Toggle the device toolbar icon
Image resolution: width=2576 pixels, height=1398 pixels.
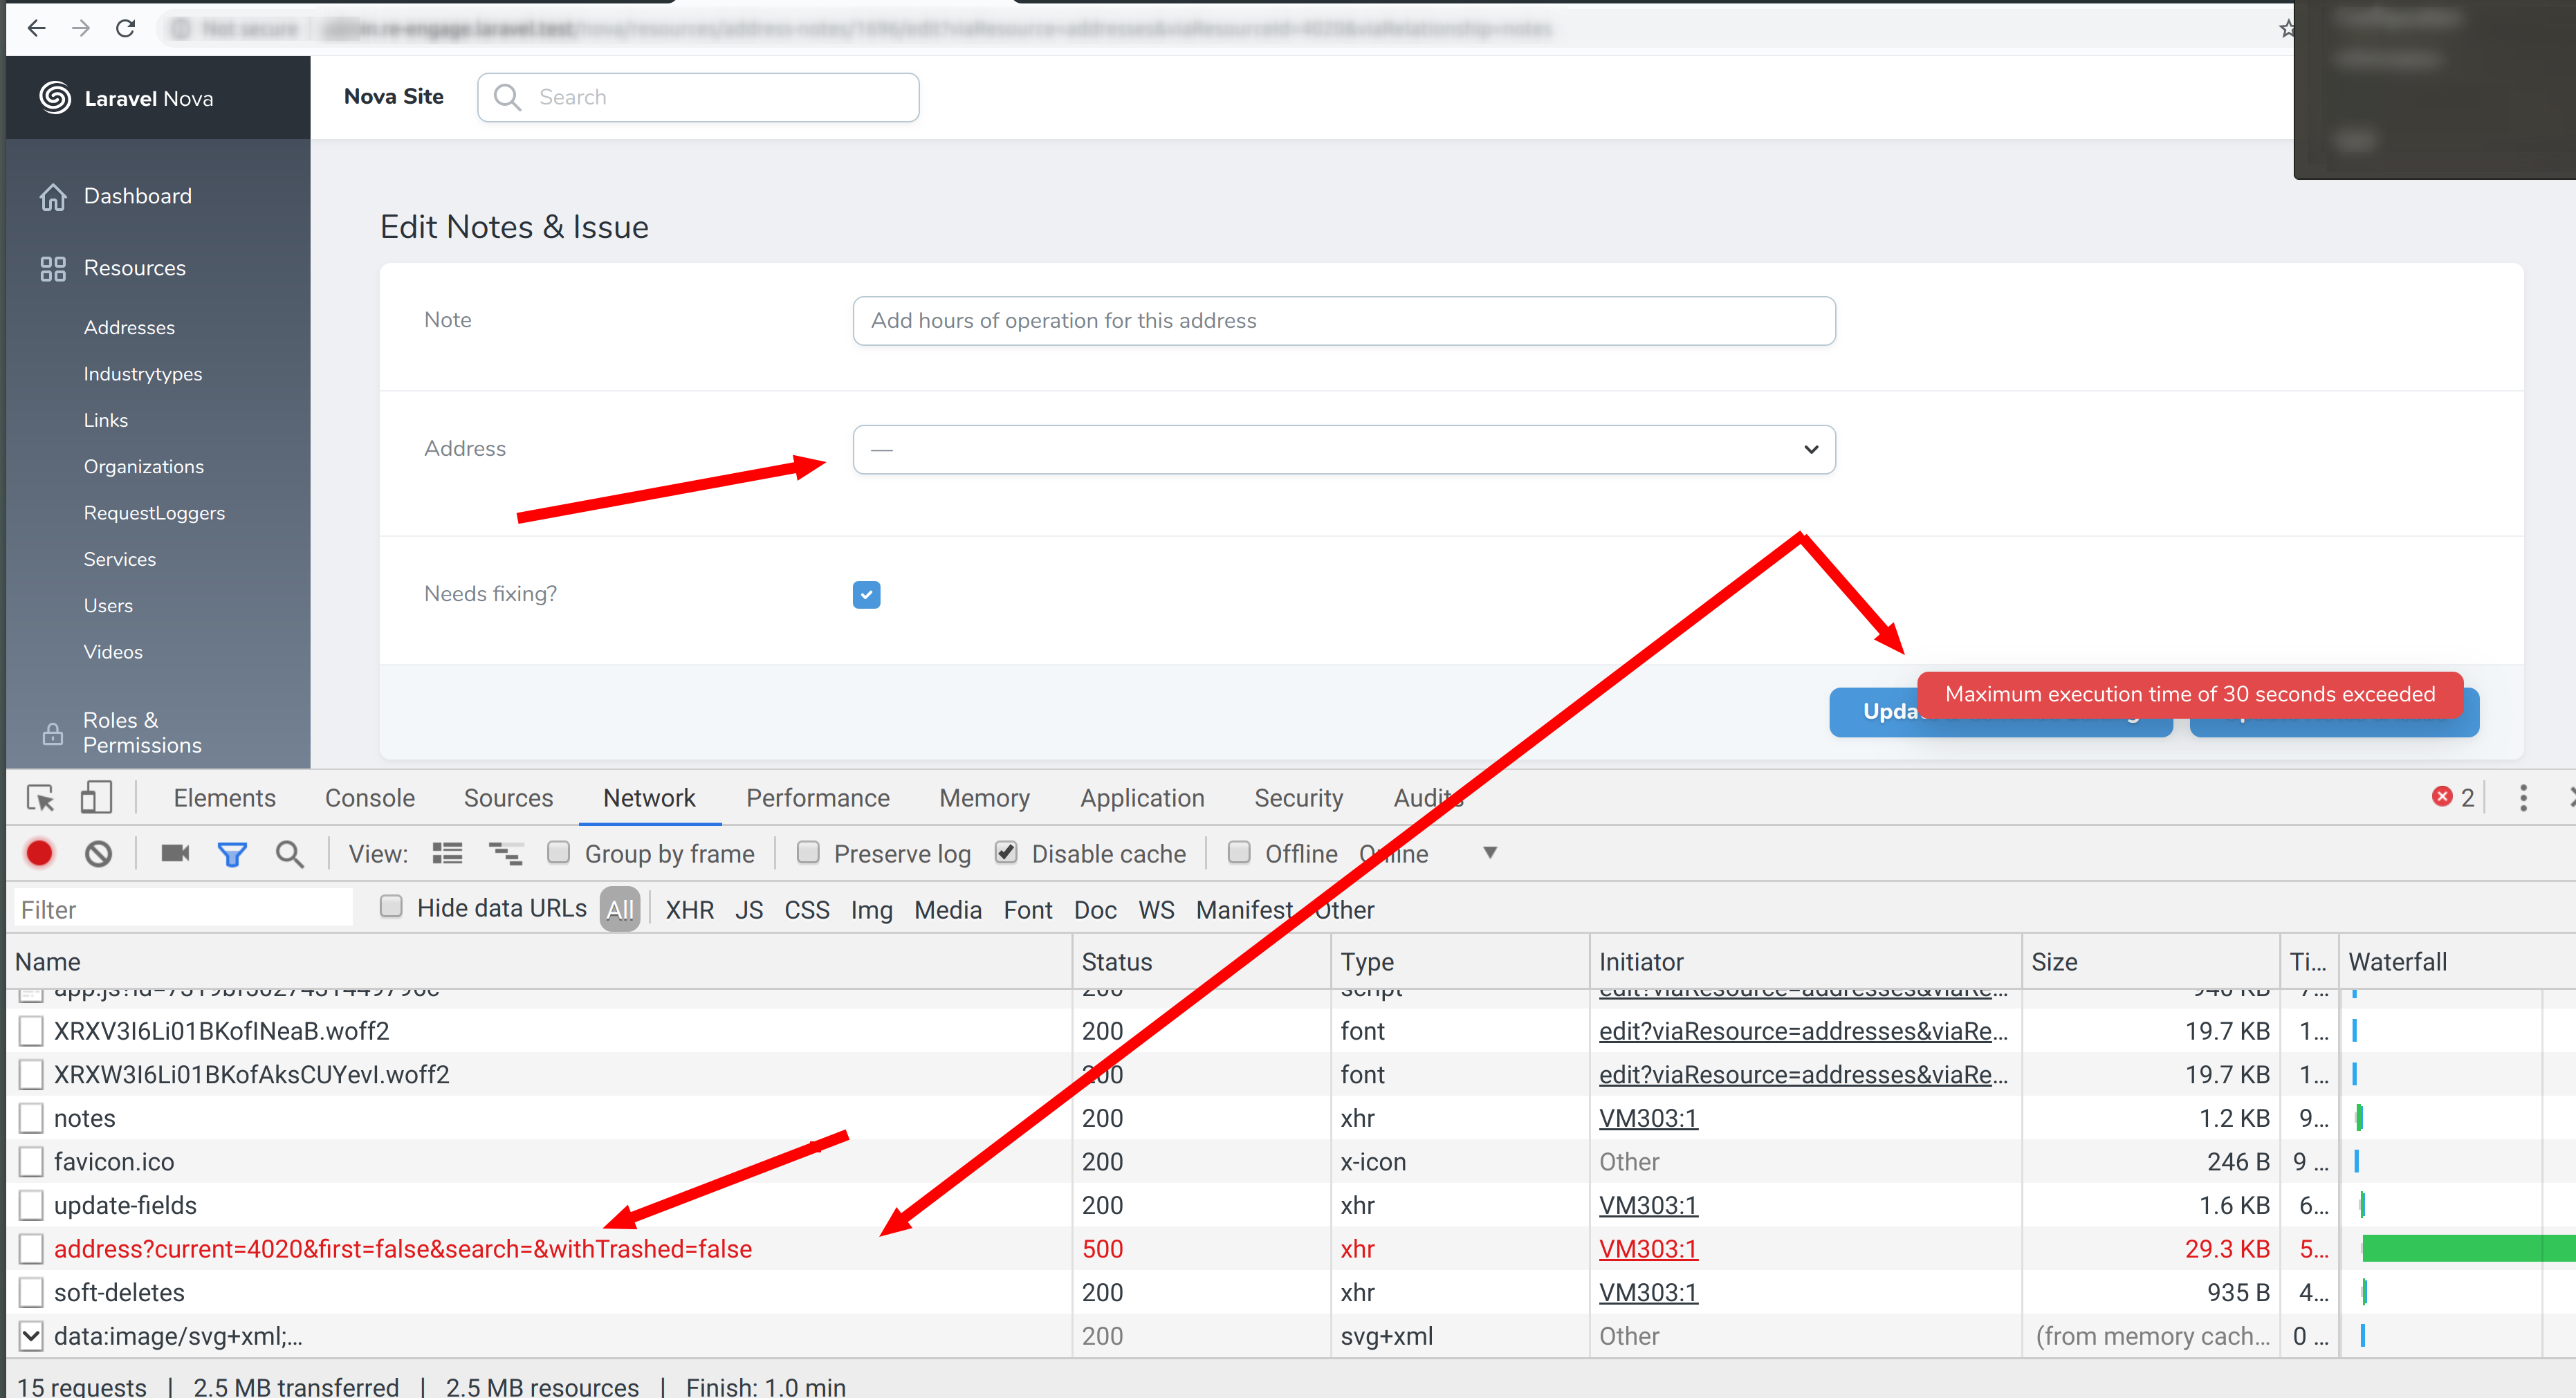point(95,797)
